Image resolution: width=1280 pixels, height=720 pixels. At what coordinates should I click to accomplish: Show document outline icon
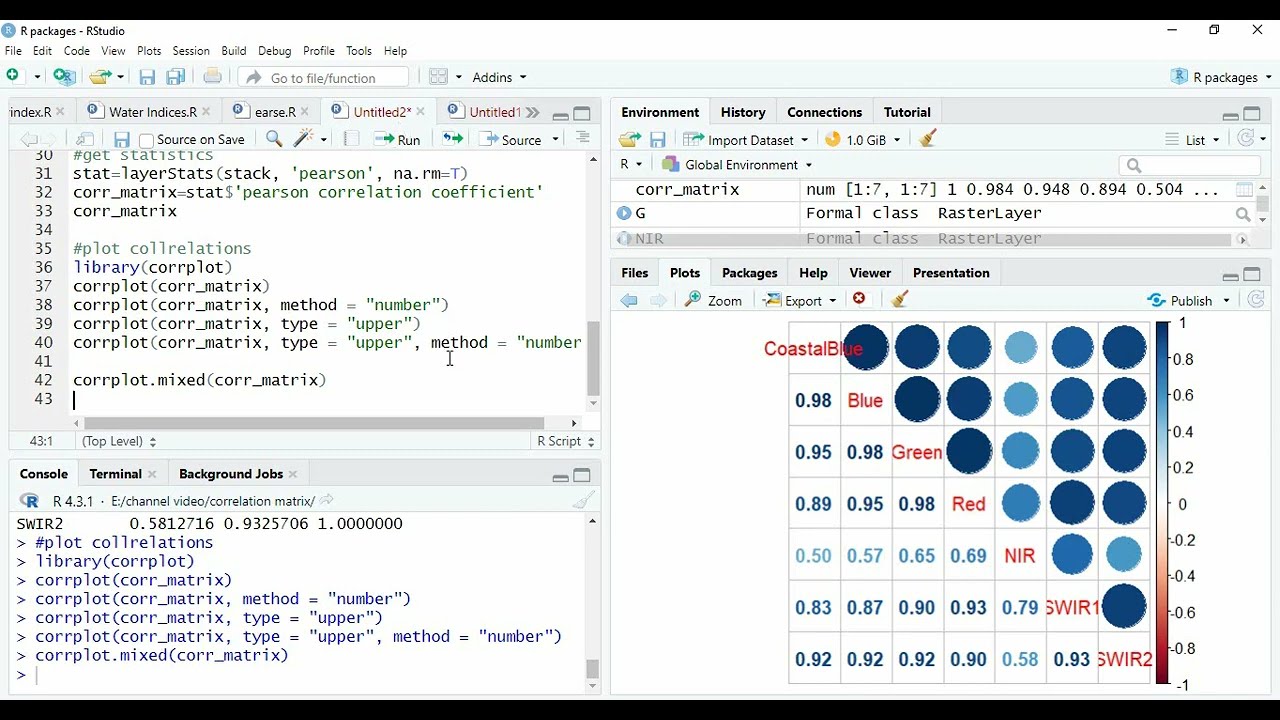coord(583,138)
